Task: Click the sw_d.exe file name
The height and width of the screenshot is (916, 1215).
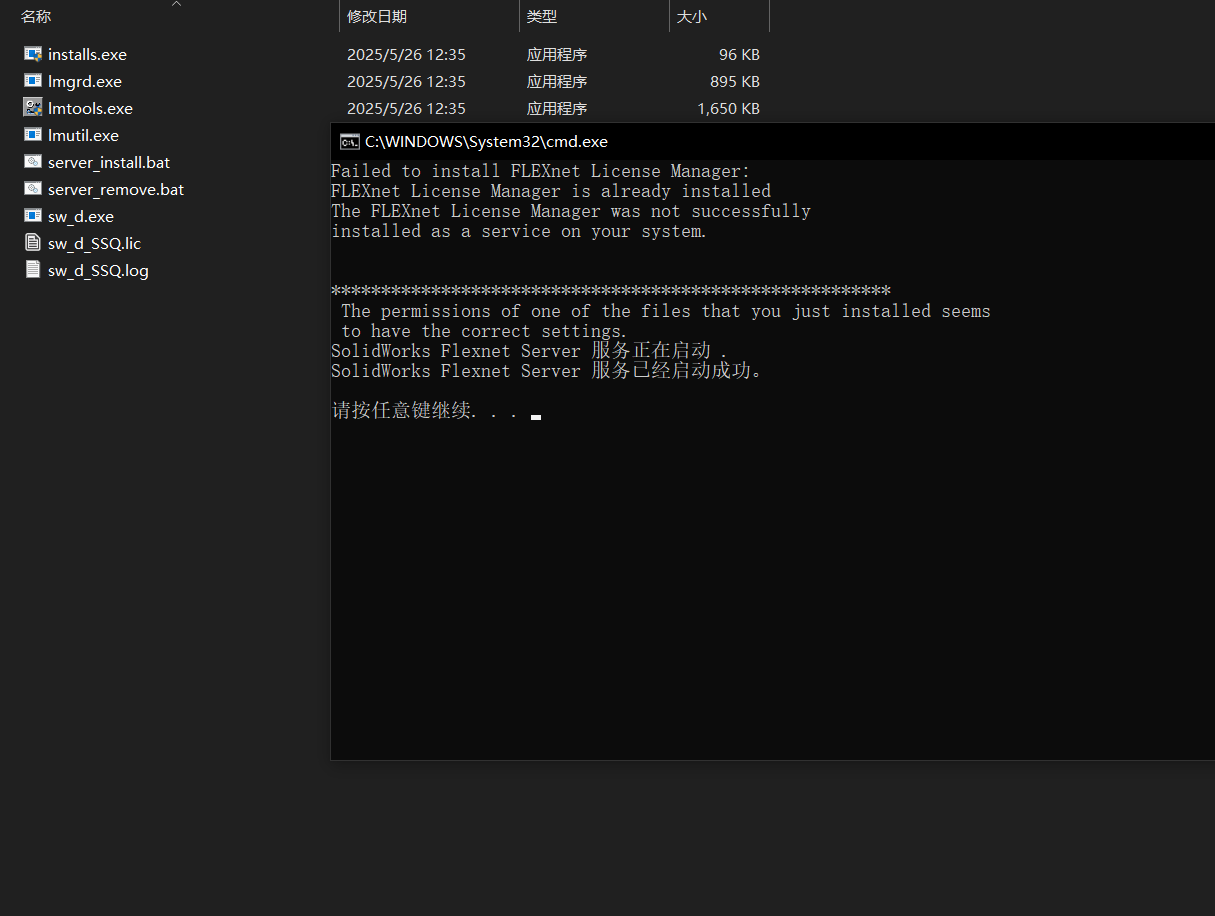Action: (81, 216)
